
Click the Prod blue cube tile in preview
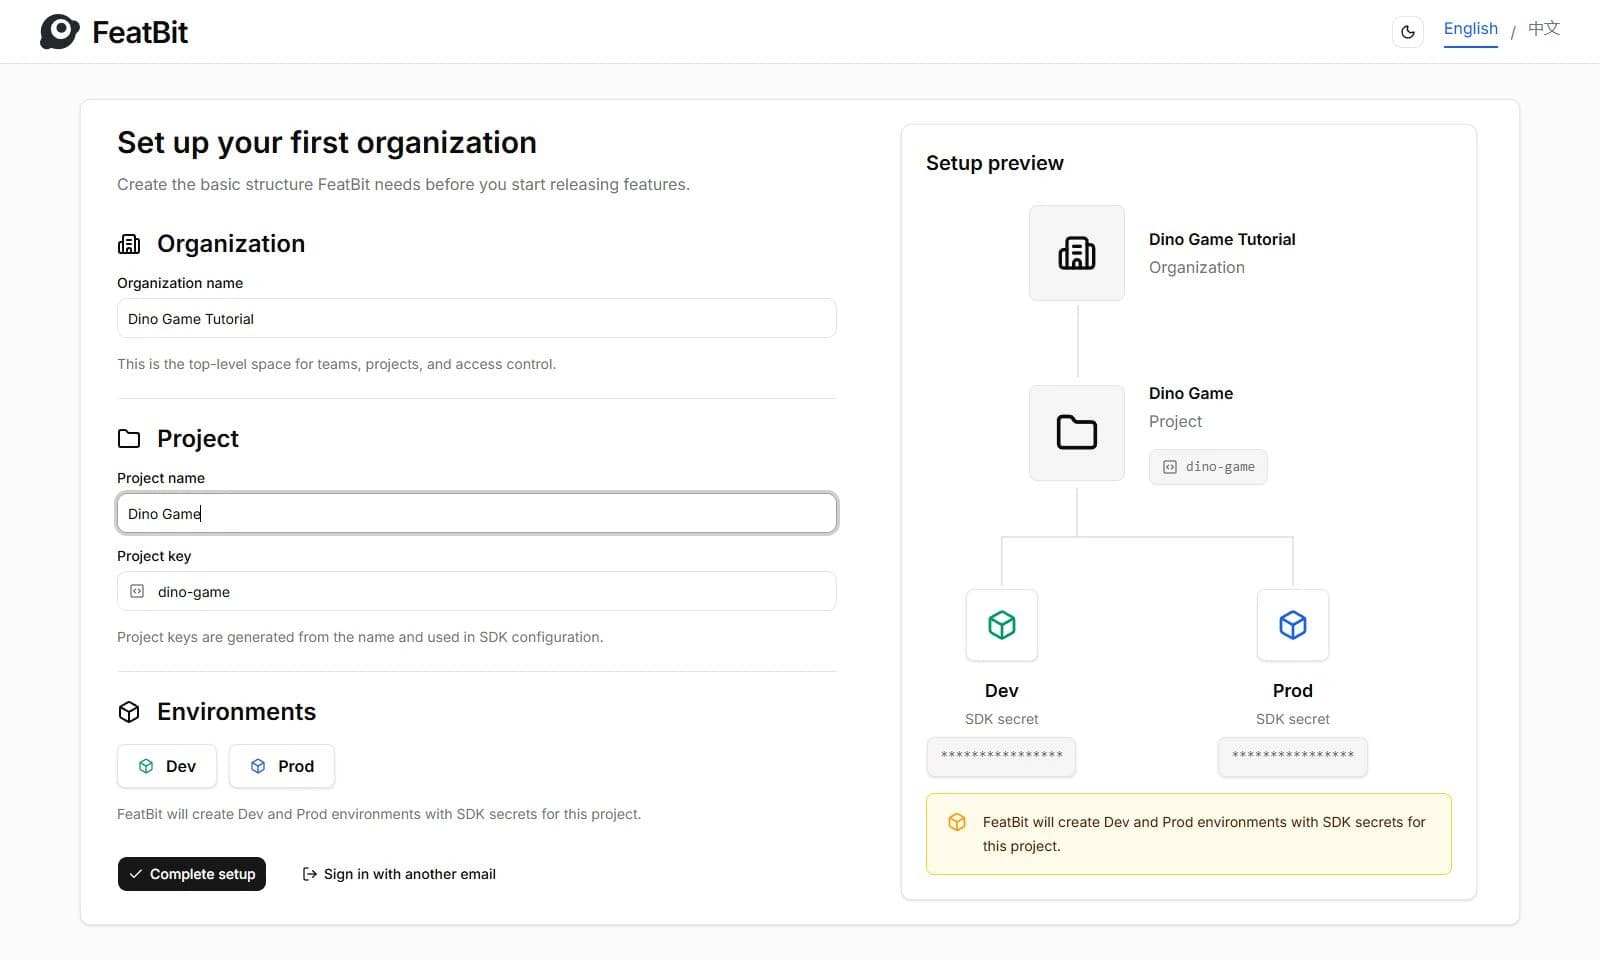1293,625
